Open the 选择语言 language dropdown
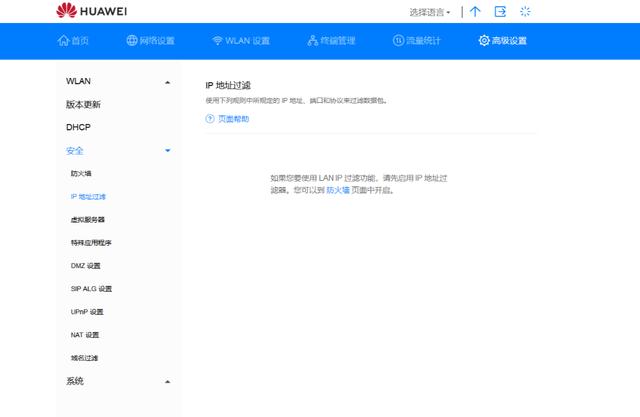Screen dimensions: 640x417 pyautogui.click(x=430, y=12)
